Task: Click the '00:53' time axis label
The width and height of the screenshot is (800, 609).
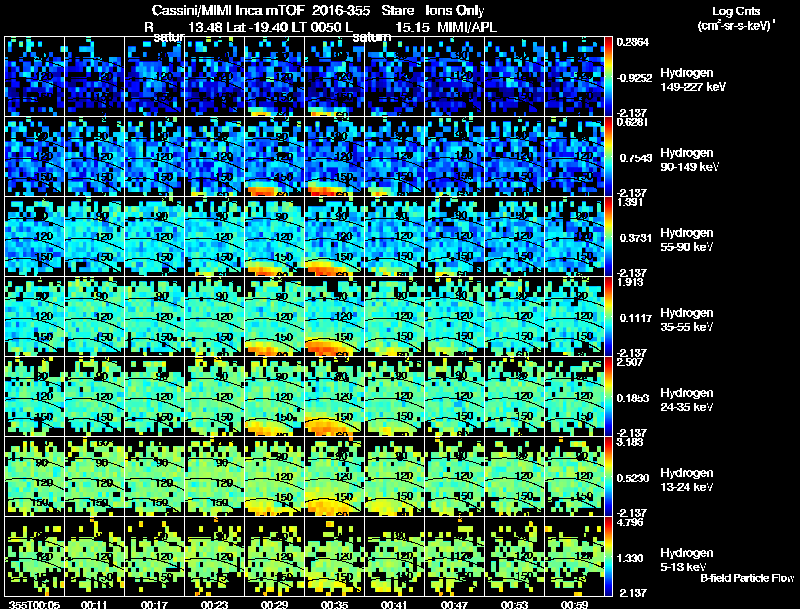Action: click(x=514, y=604)
